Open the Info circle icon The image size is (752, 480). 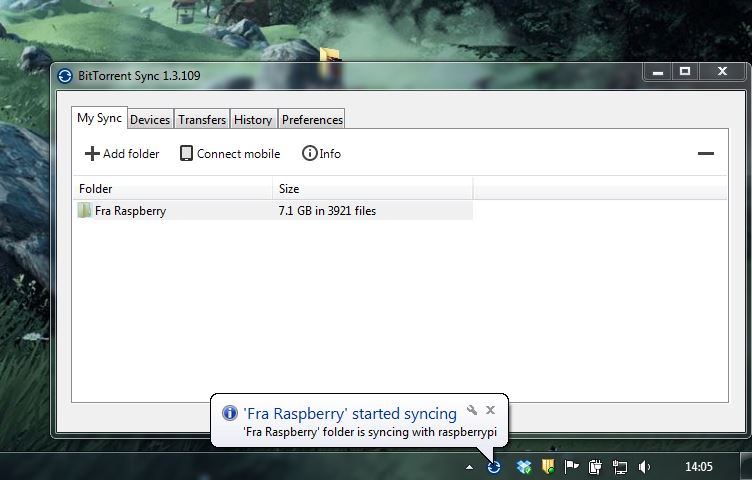coord(309,154)
